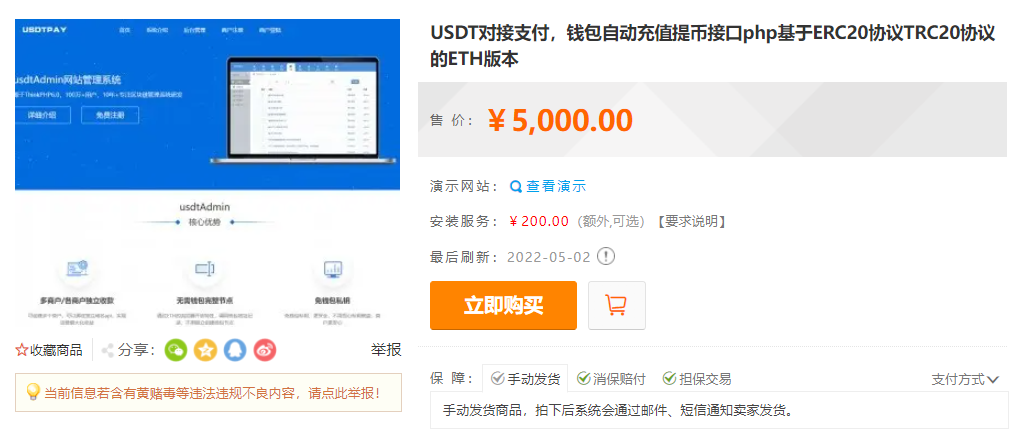The width and height of the screenshot is (1018, 445).
Task: Click the lightbulb warning icon
Action: [x=32, y=392]
